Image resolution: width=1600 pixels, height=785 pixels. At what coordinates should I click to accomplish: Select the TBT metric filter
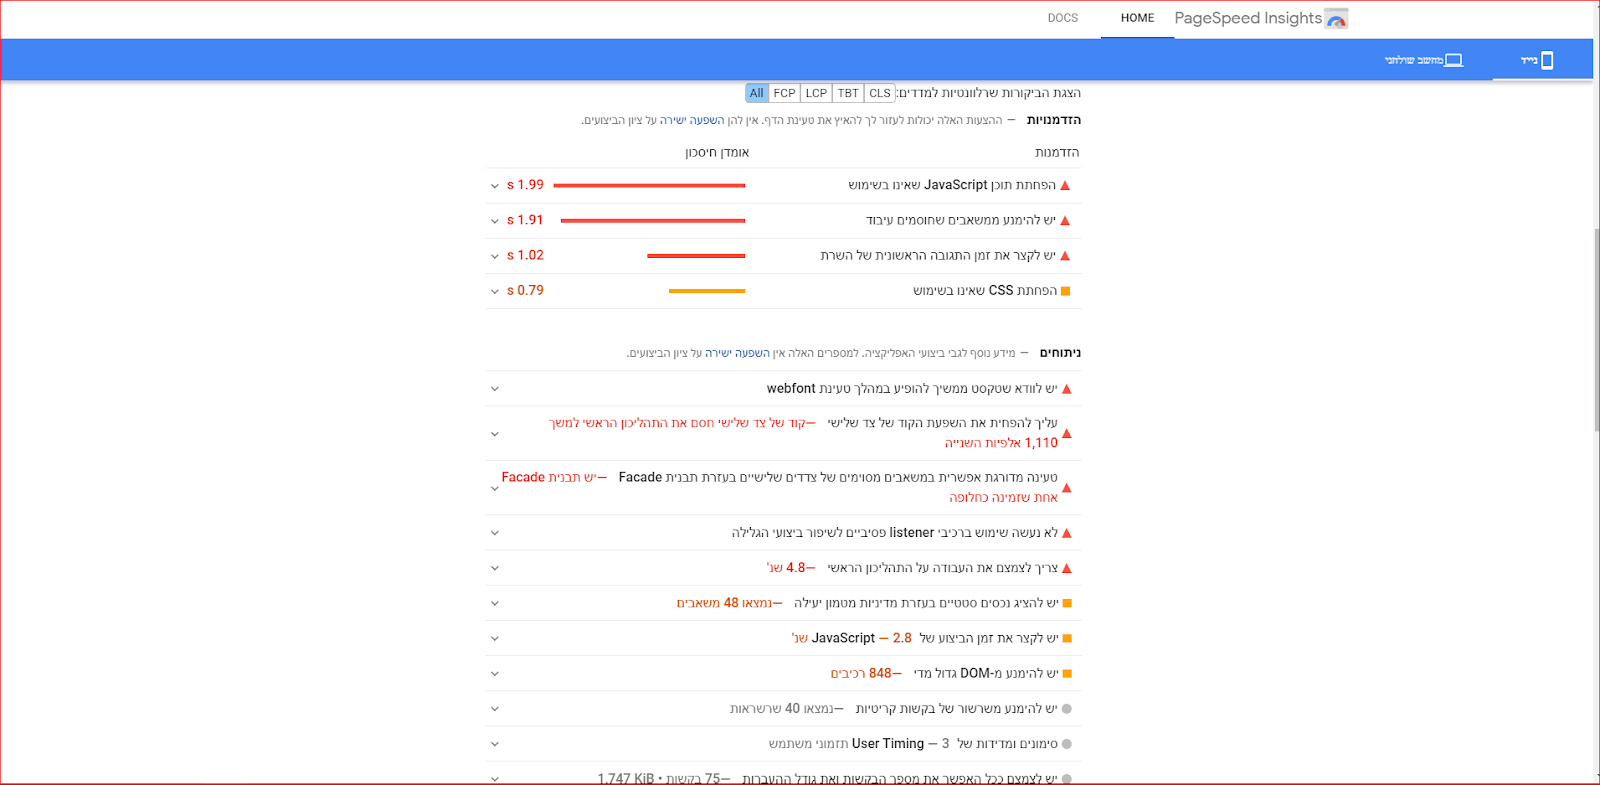[x=848, y=93]
